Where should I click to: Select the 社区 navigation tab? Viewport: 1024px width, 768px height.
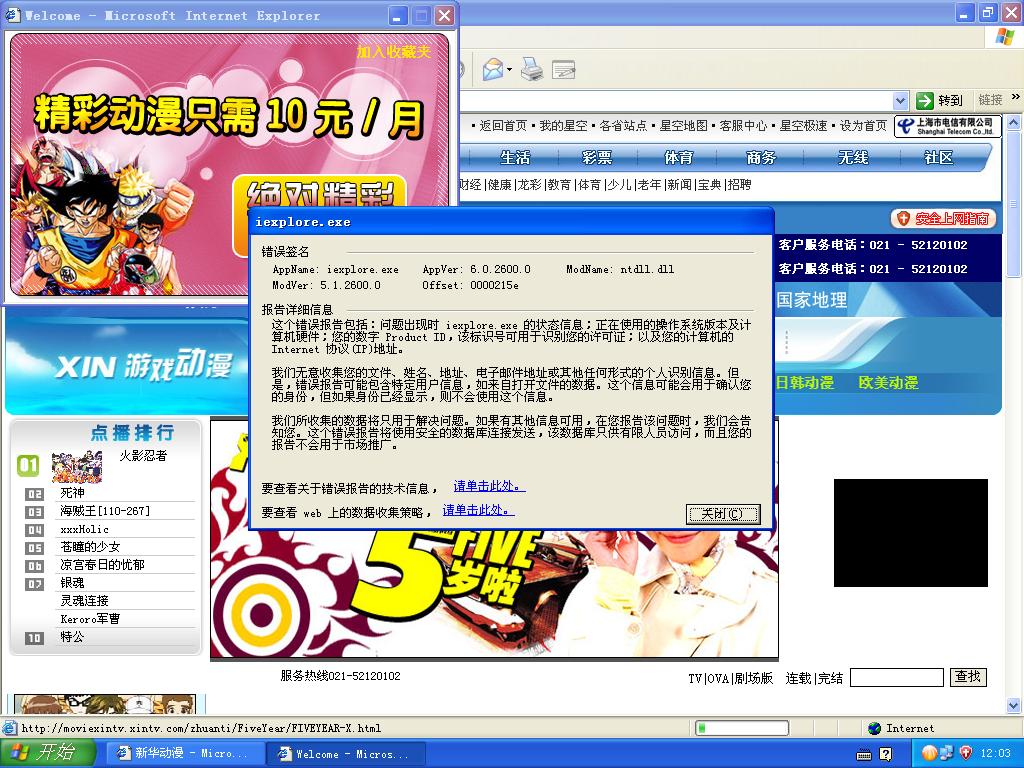click(x=938, y=157)
